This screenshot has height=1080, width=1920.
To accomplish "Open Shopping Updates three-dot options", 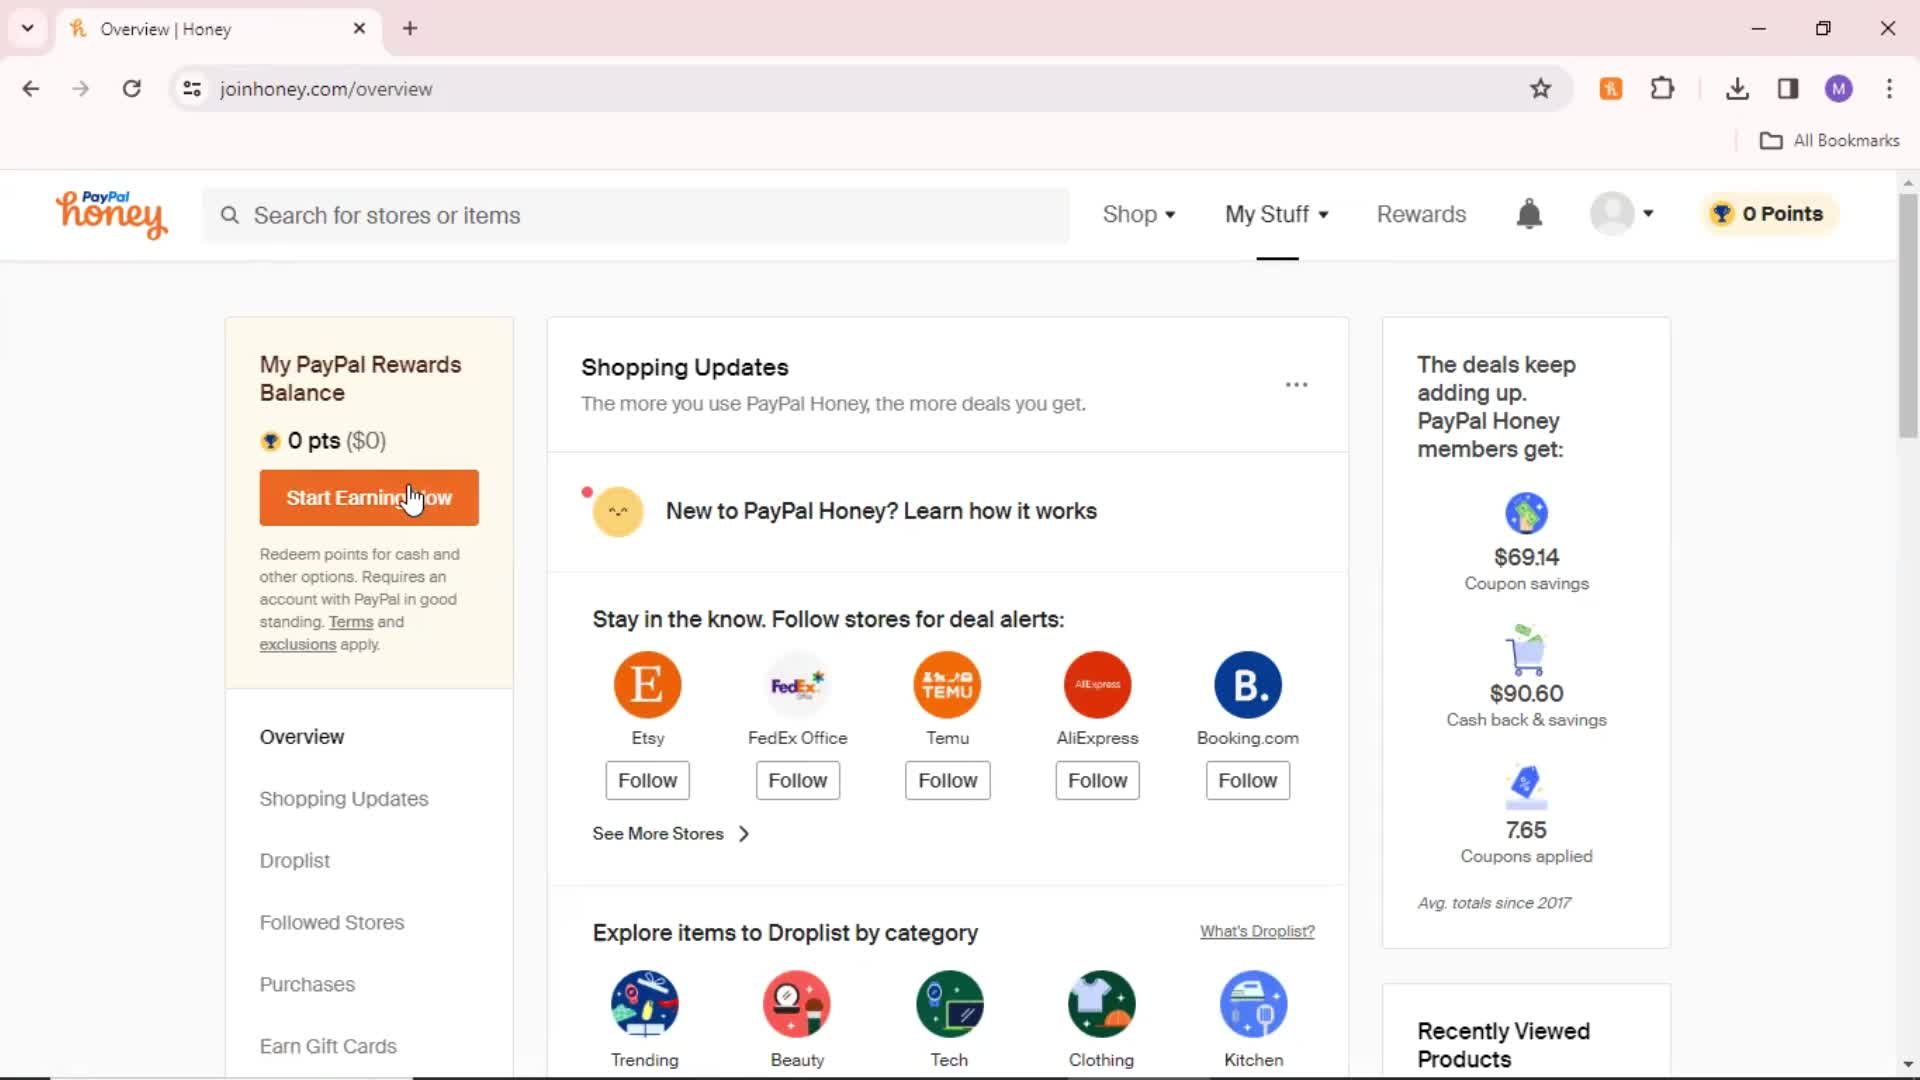I will pos(1296,385).
